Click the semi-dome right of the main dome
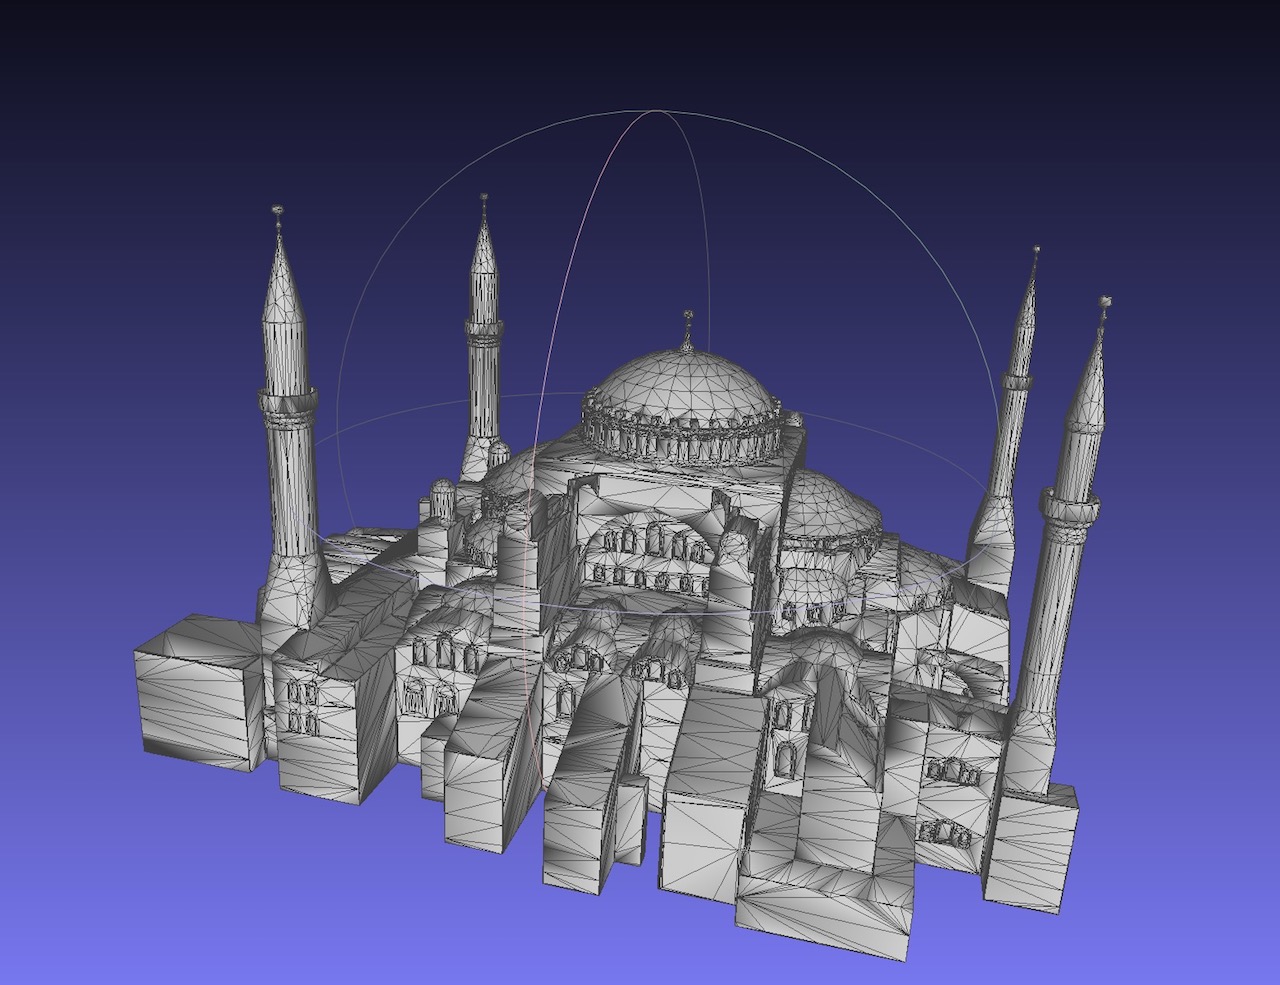This screenshot has height=985, width=1280. (829, 508)
